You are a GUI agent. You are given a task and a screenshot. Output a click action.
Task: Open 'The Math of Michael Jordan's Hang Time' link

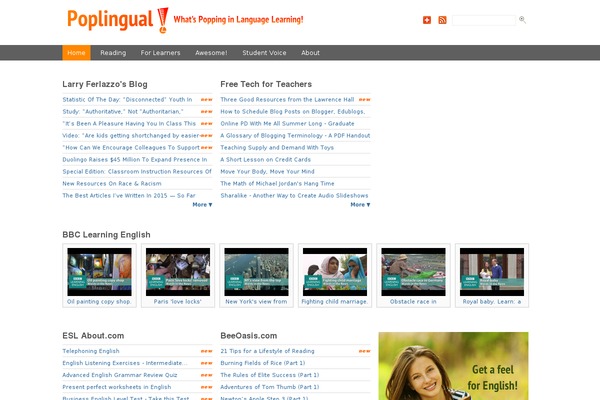point(277,183)
